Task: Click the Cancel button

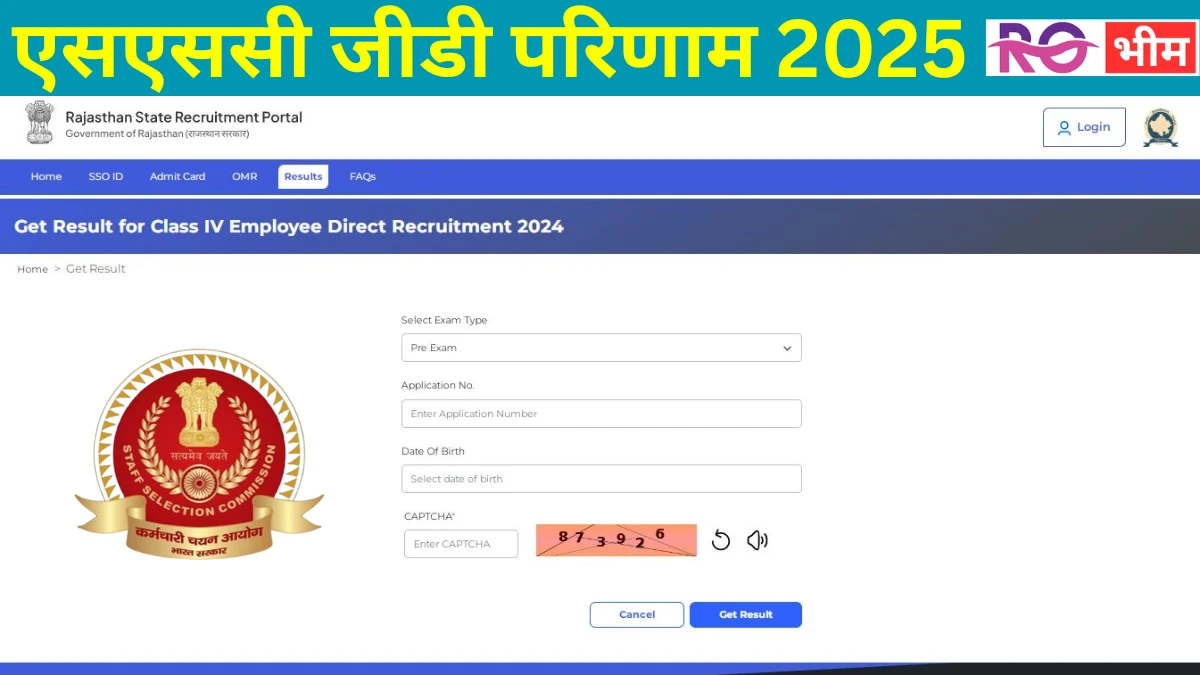Action: 637,615
